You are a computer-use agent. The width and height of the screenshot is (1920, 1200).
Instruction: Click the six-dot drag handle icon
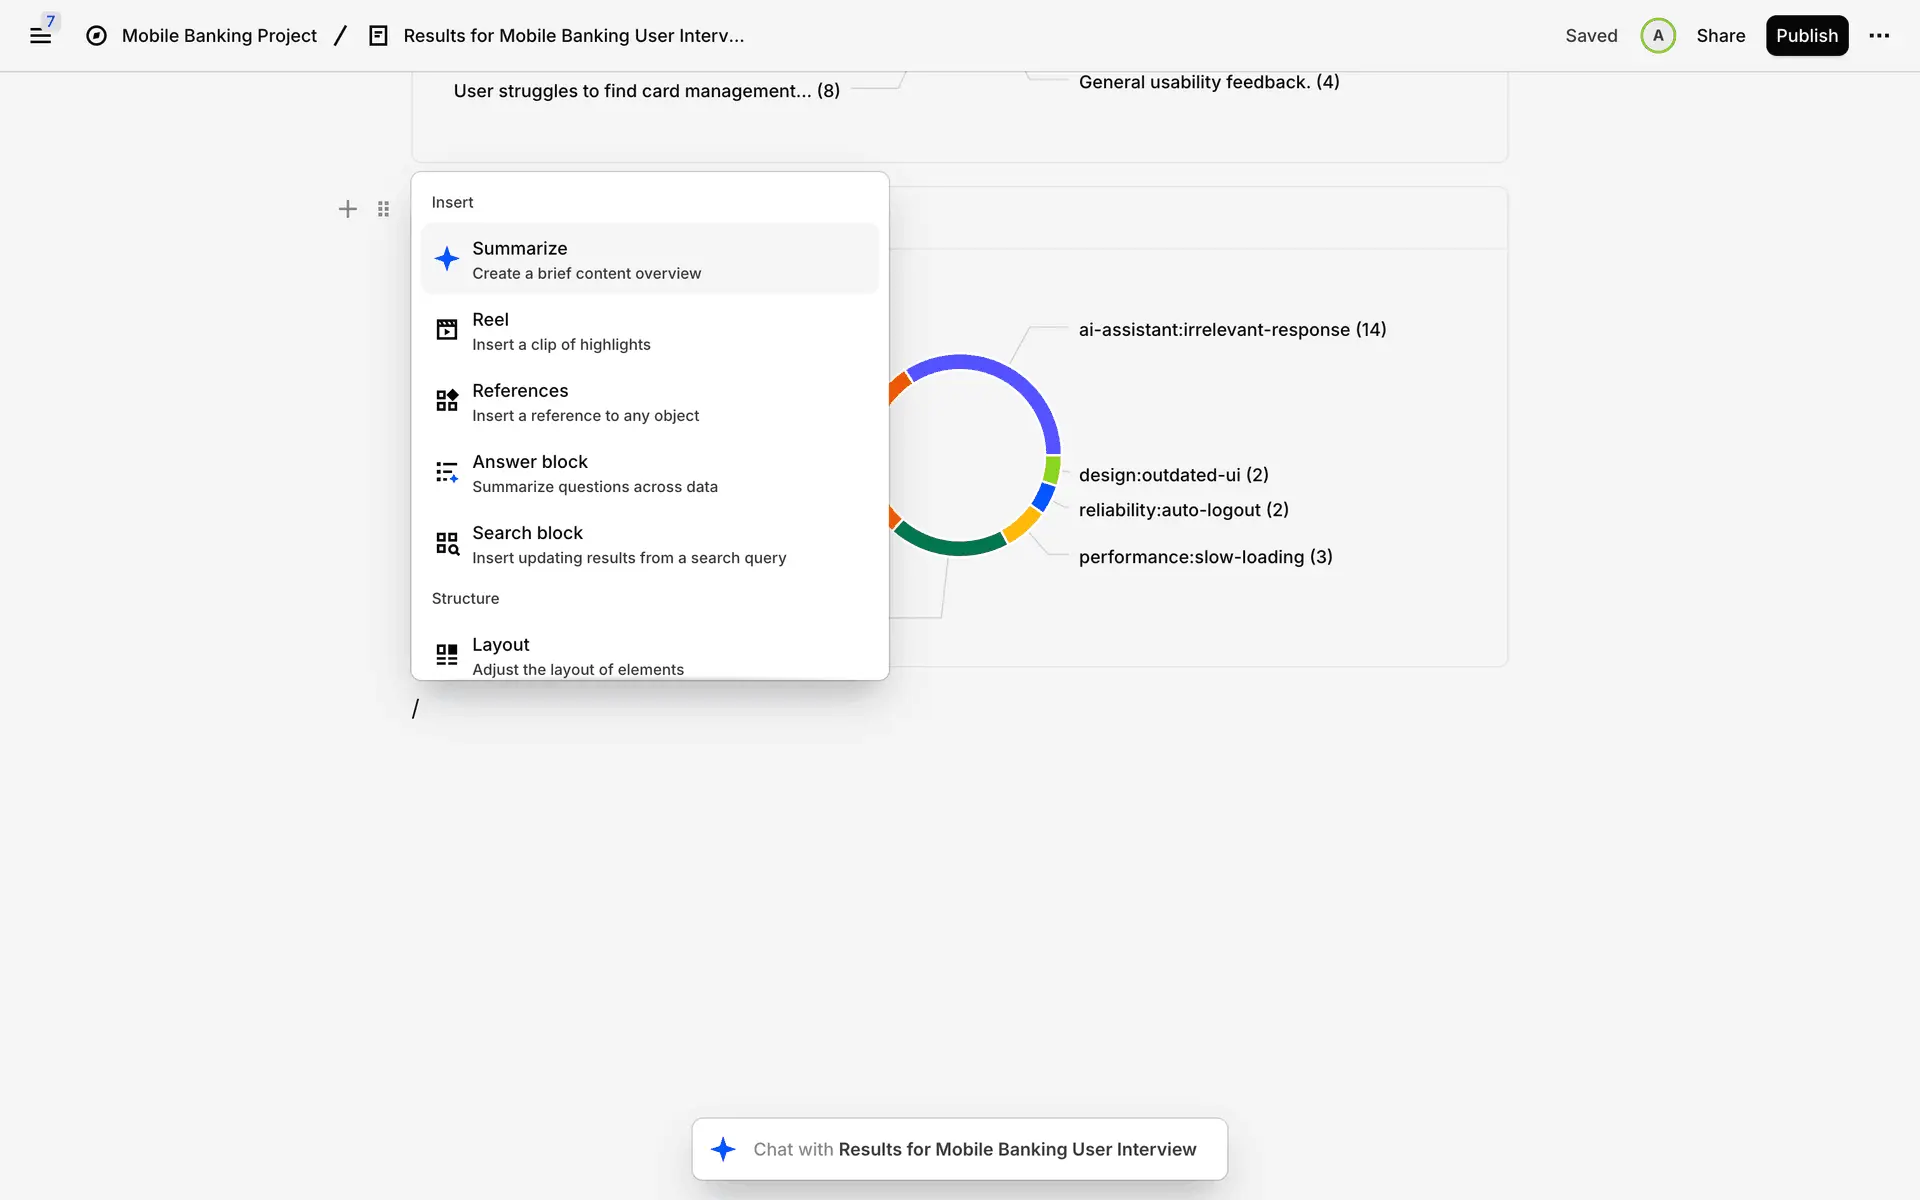coord(383,209)
